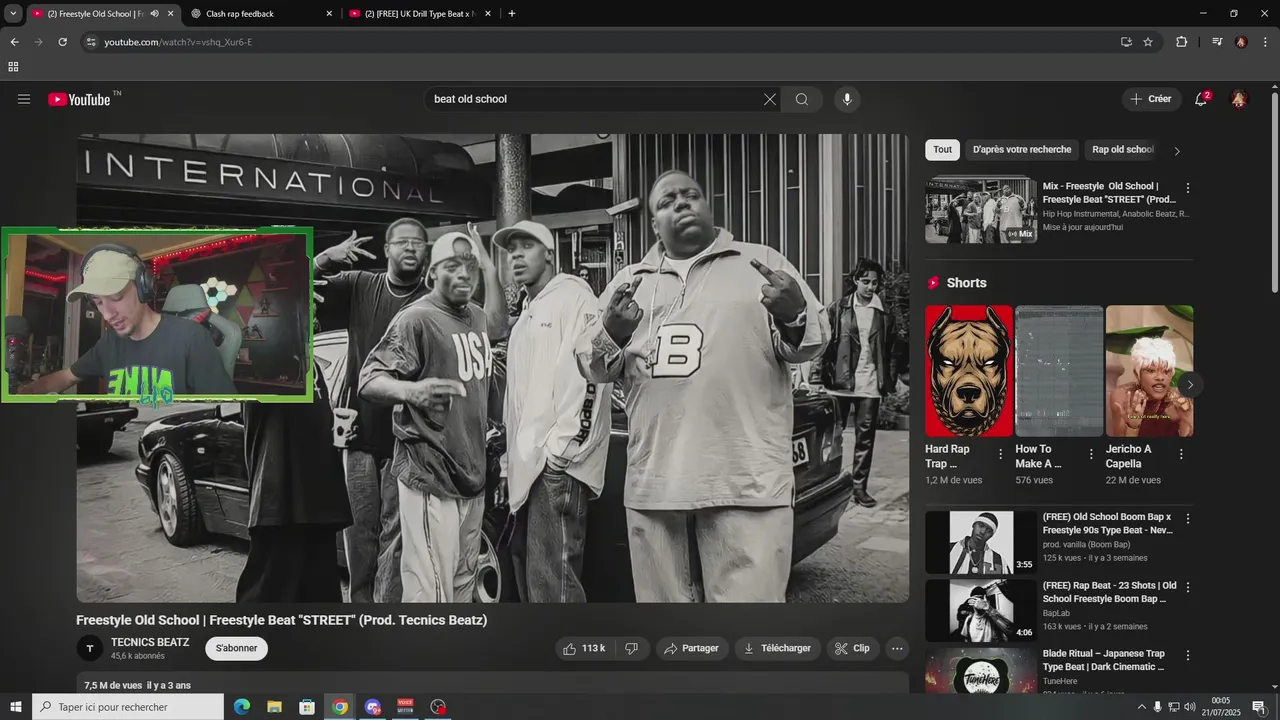Viewport: 1280px width, 720px height.
Task: Open the Windows notification center
Action: (x=1259, y=707)
